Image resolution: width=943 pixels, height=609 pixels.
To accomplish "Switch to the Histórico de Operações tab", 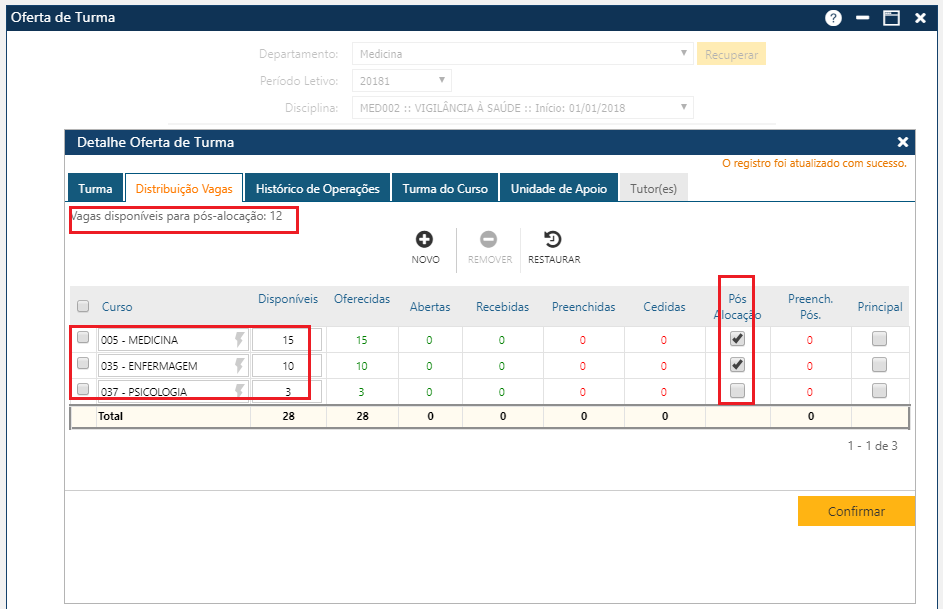I will (317, 189).
